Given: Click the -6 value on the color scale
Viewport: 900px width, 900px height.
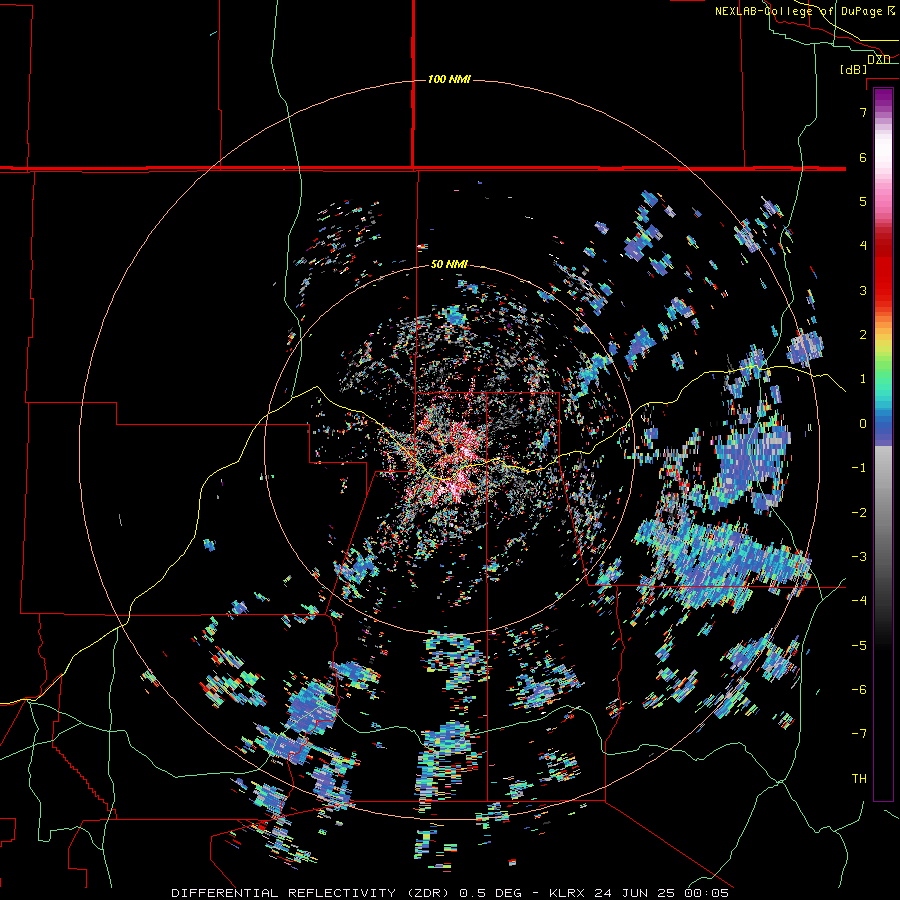Looking at the screenshot, I should click(859, 690).
